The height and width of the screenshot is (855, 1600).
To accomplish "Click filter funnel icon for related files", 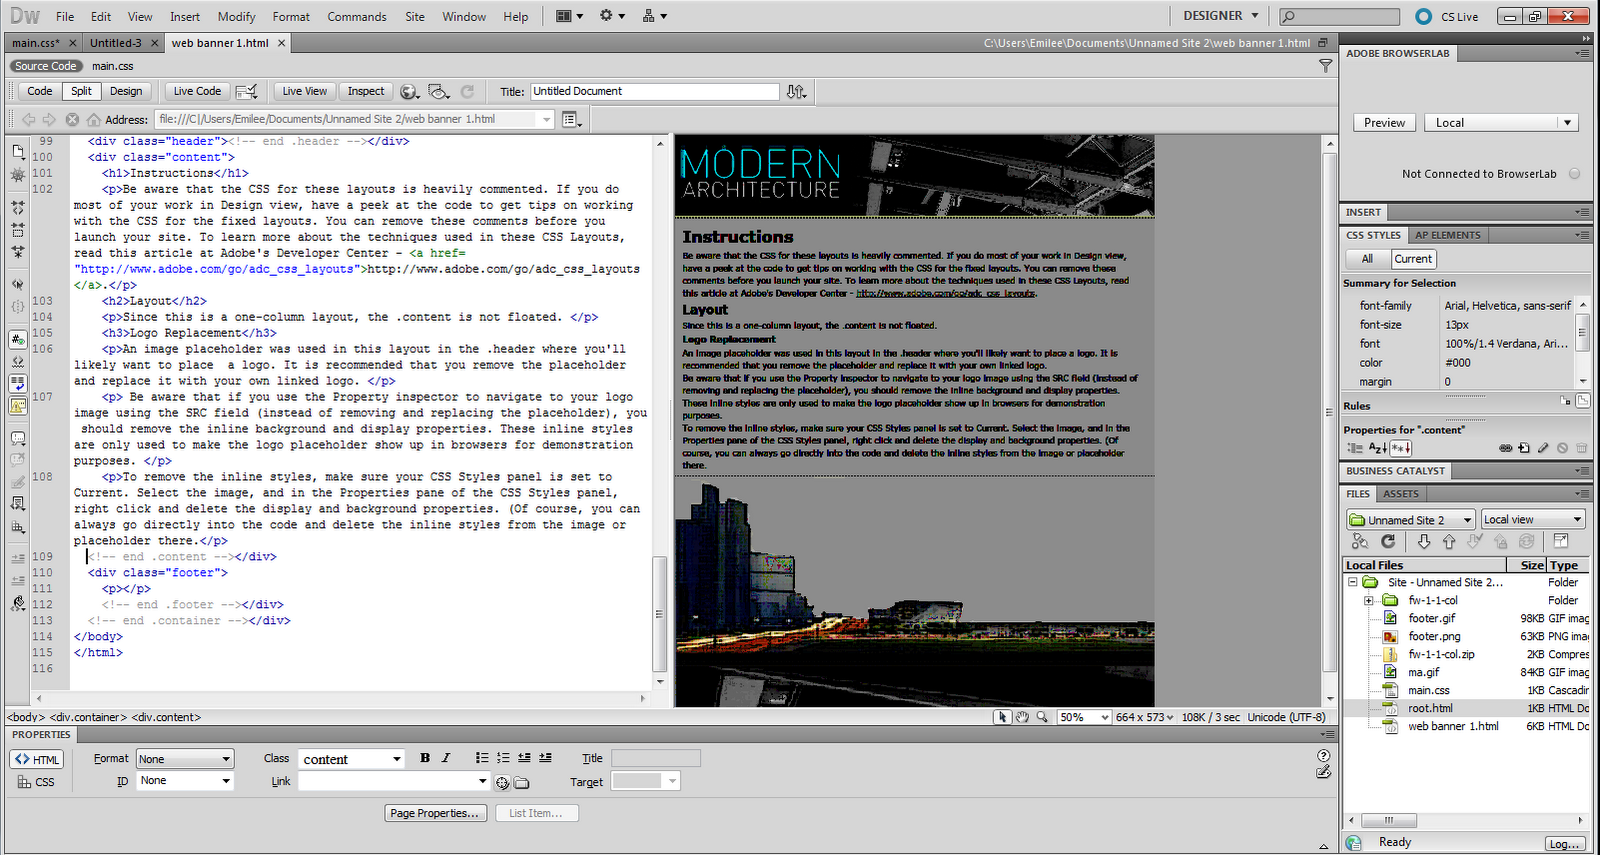I will pyautogui.click(x=1325, y=66).
